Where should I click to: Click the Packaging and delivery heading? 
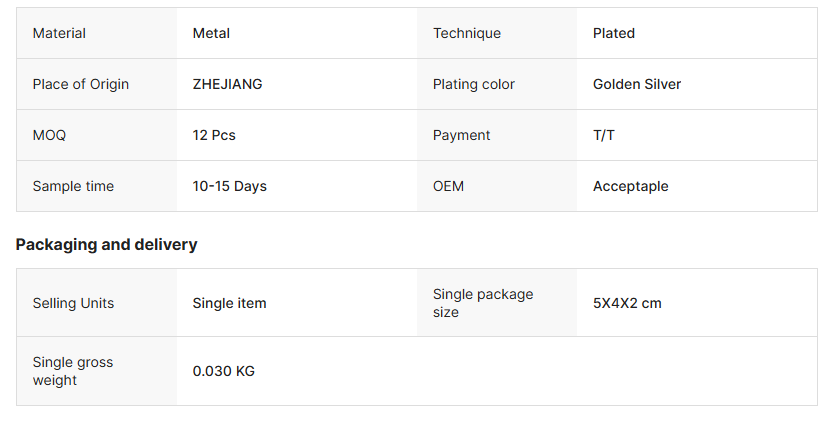click(x=107, y=244)
